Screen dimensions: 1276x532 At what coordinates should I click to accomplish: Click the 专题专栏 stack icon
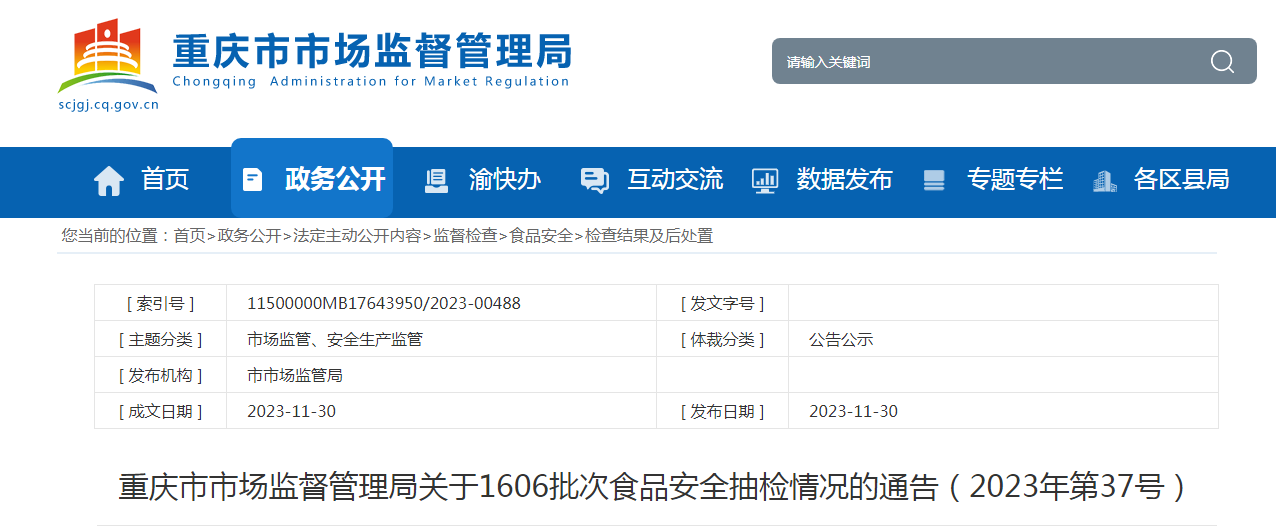pos(934,180)
